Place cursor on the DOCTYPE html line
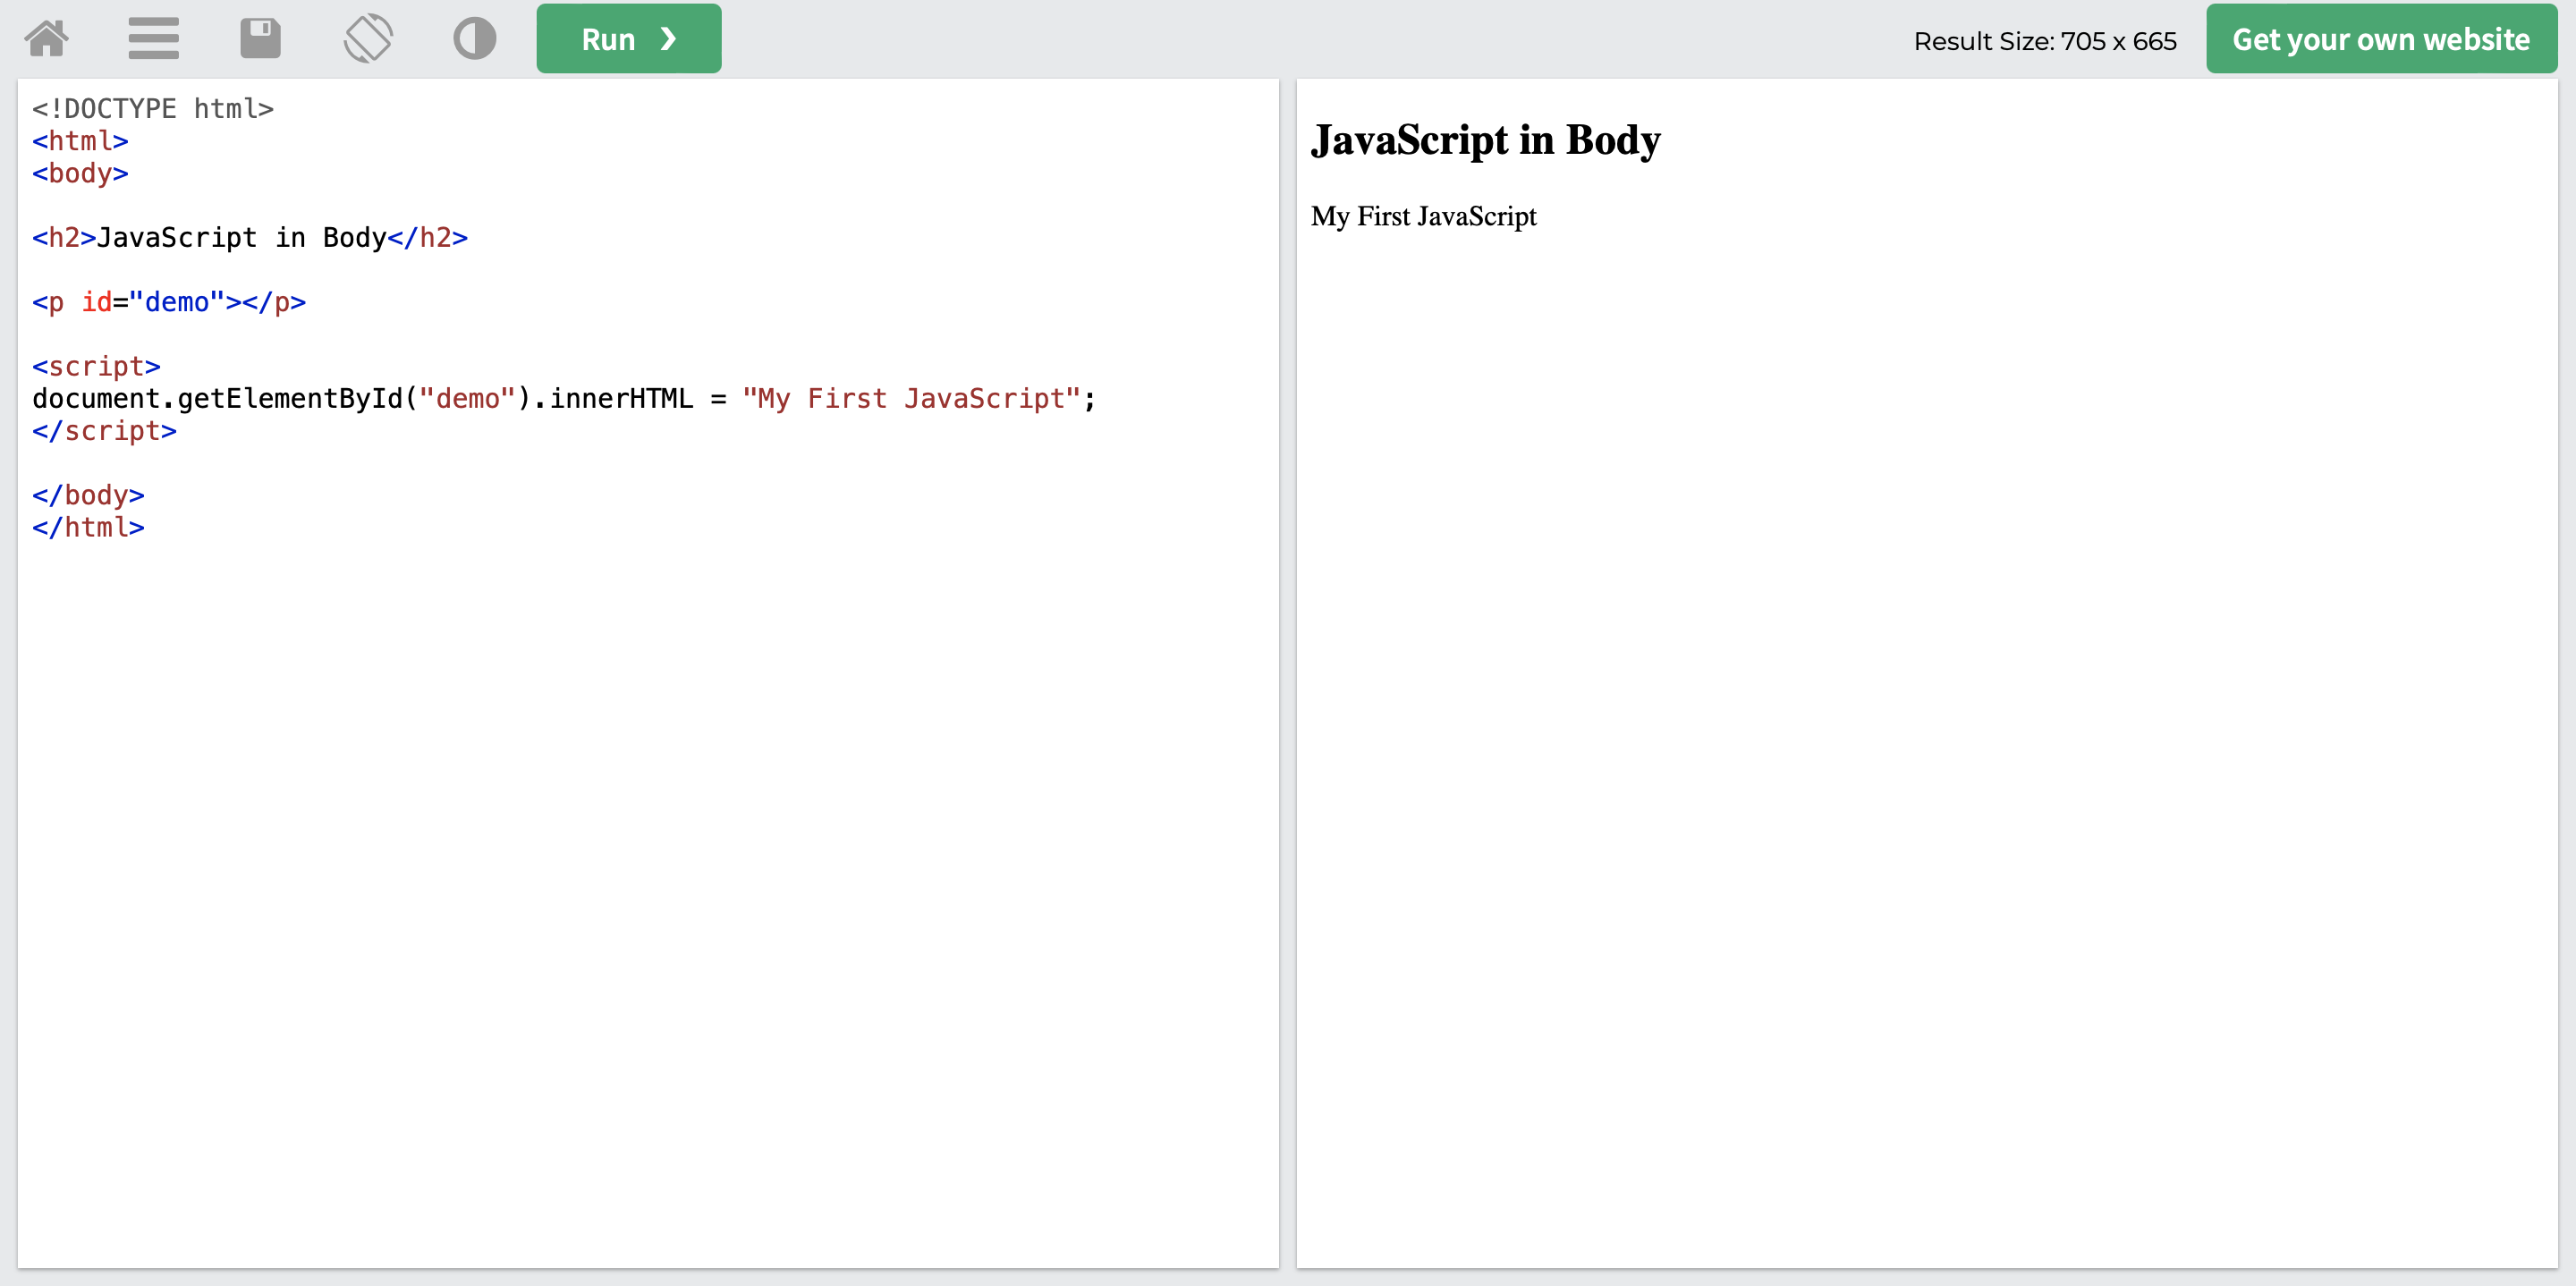The image size is (2576, 1286). click(x=152, y=108)
